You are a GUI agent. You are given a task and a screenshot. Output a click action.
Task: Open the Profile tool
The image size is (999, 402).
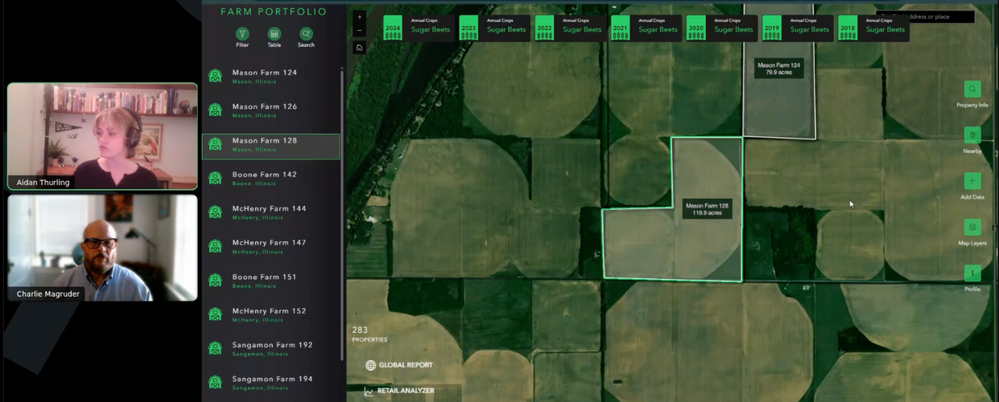pos(972,273)
